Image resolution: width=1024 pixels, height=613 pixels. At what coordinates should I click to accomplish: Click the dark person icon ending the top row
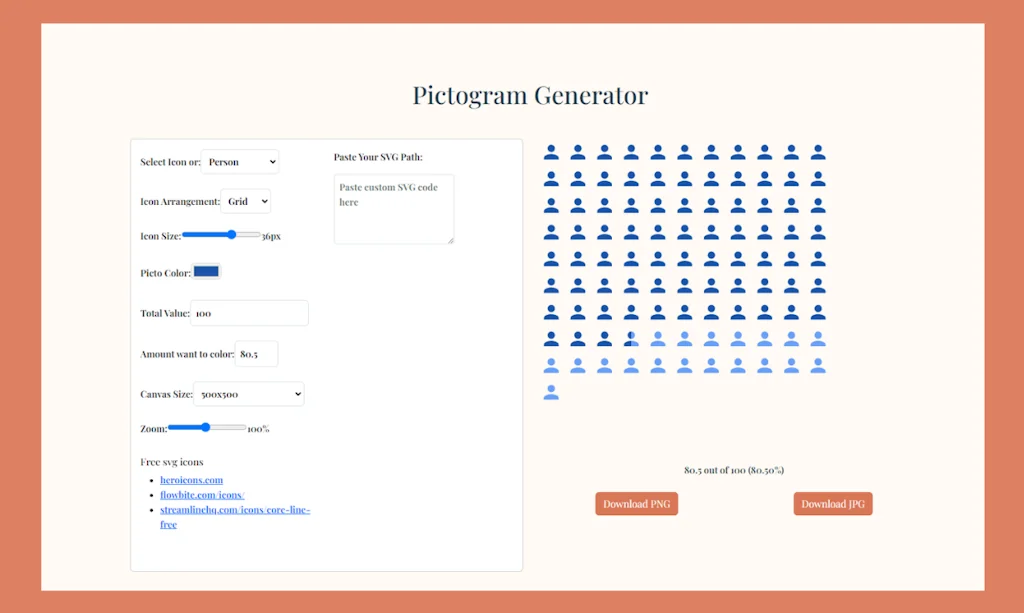coord(818,151)
